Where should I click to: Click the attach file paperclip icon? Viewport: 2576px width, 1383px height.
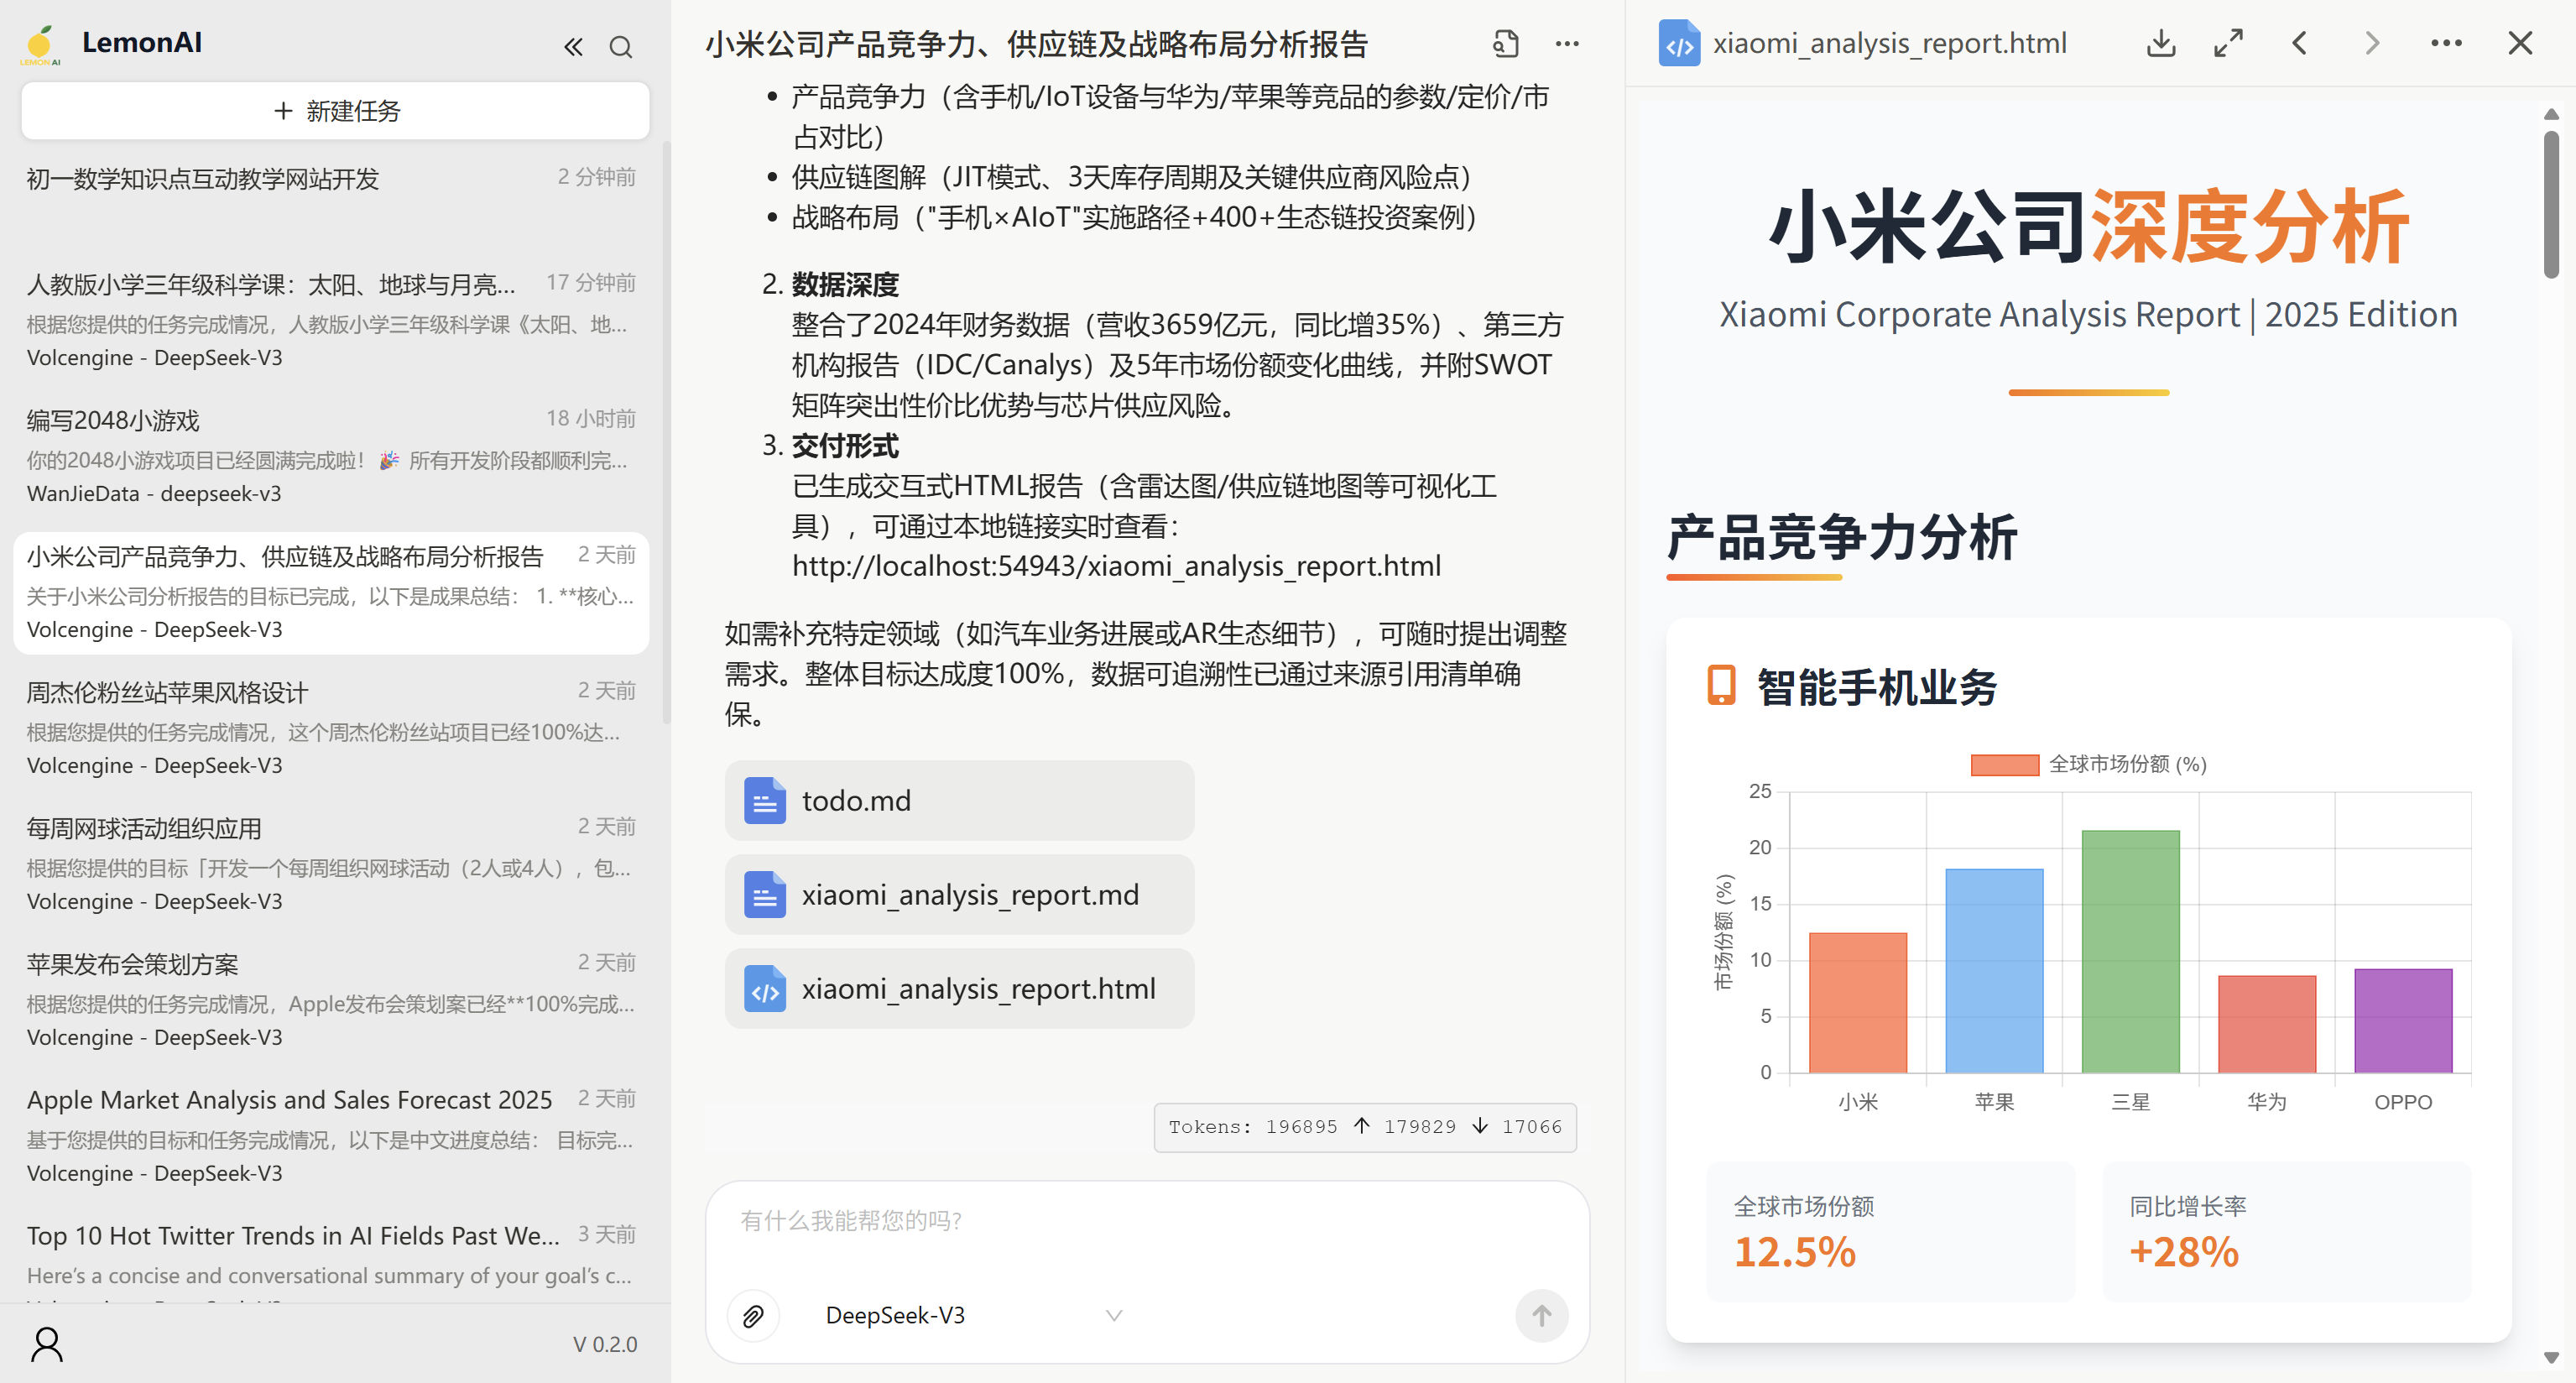tap(753, 1316)
